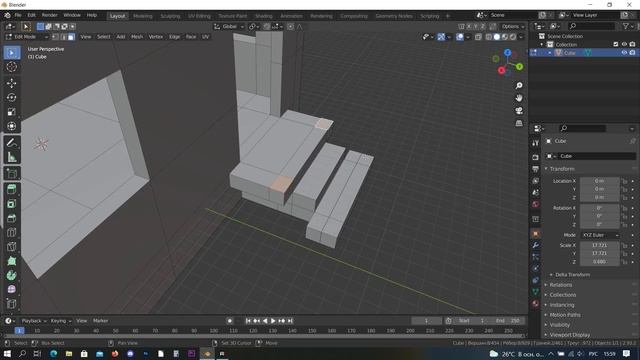Viewport: 640px width, 360px height.
Task: Play the animation forward
Action: coord(273,321)
